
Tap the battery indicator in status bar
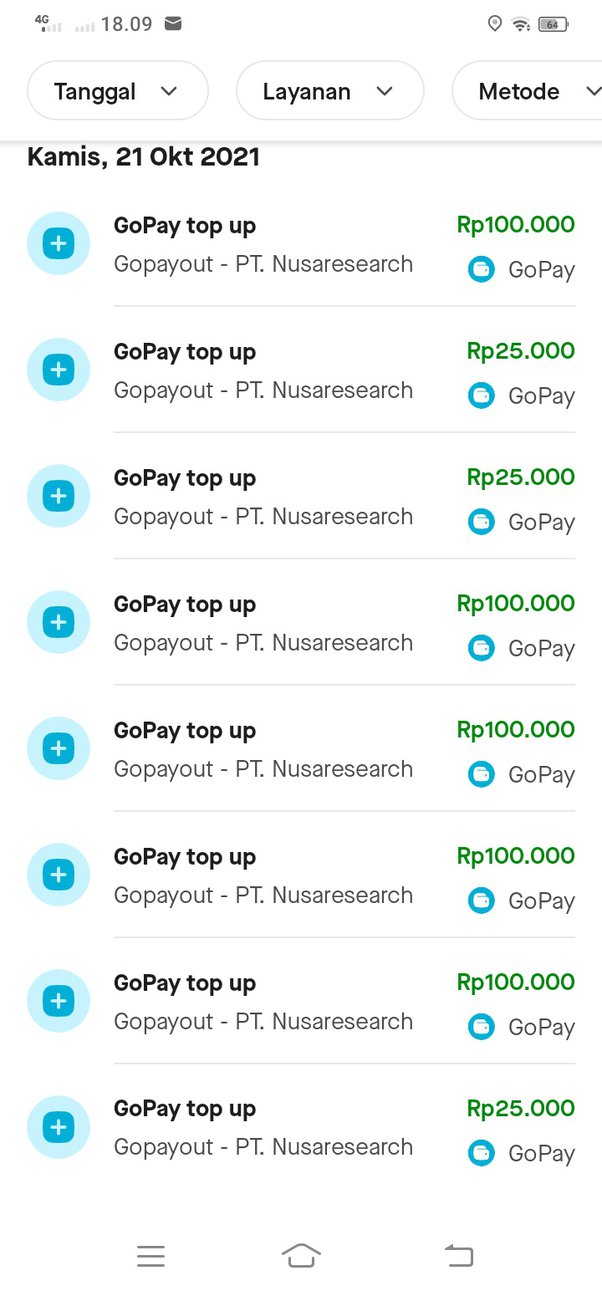point(553,24)
